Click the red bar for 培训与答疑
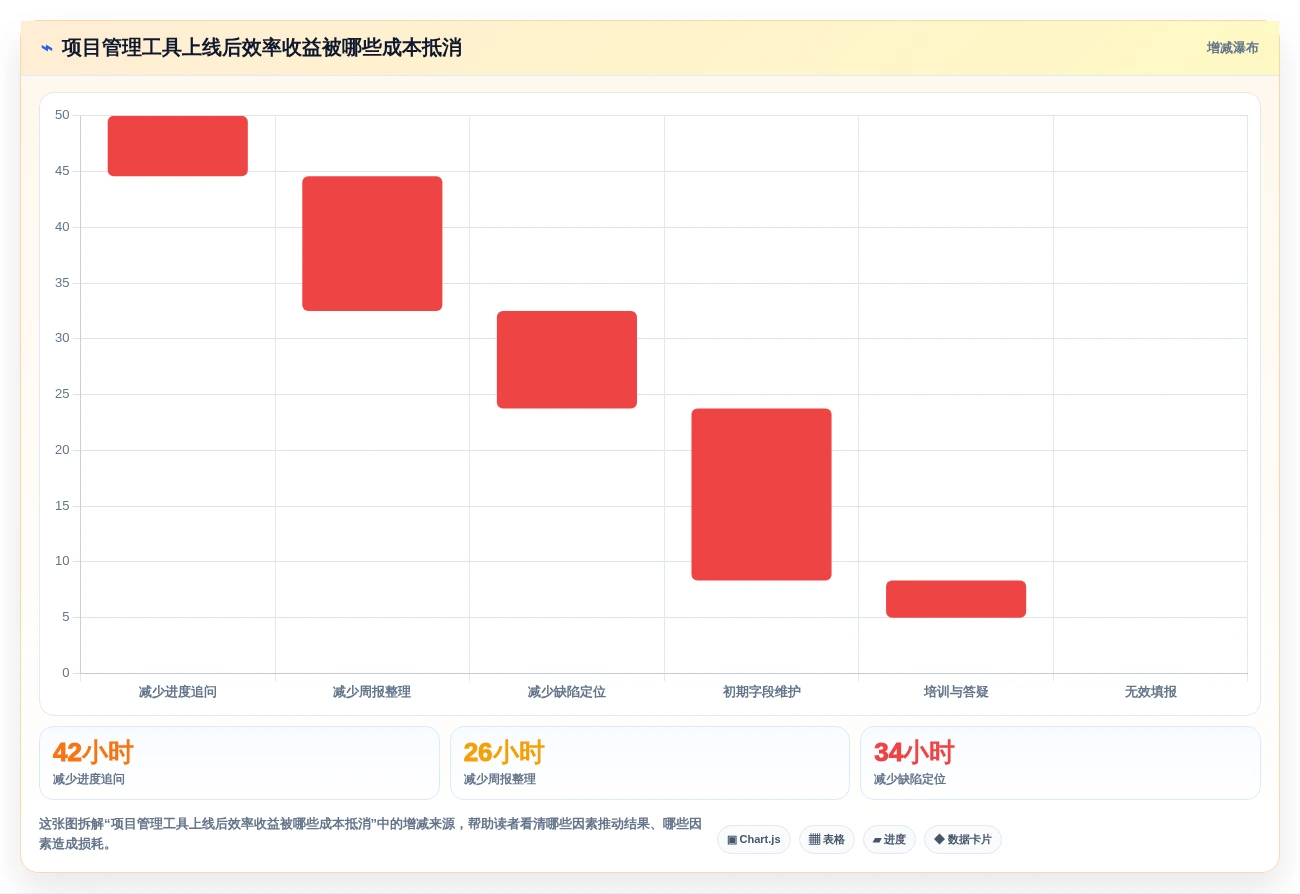Screen dimensions: 1300x894 (956, 599)
